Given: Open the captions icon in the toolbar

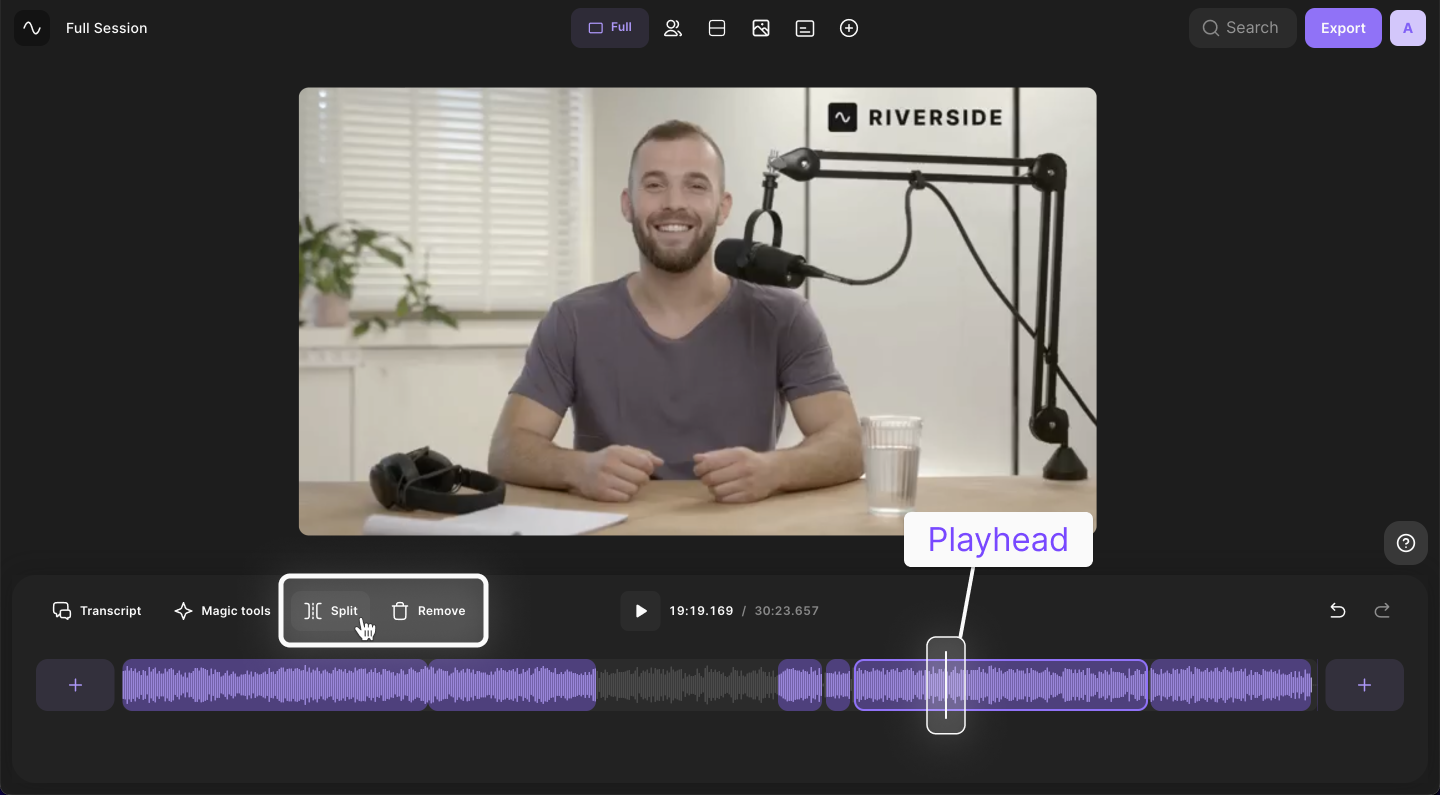Looking at the screenshot, I should coord(805,28).
